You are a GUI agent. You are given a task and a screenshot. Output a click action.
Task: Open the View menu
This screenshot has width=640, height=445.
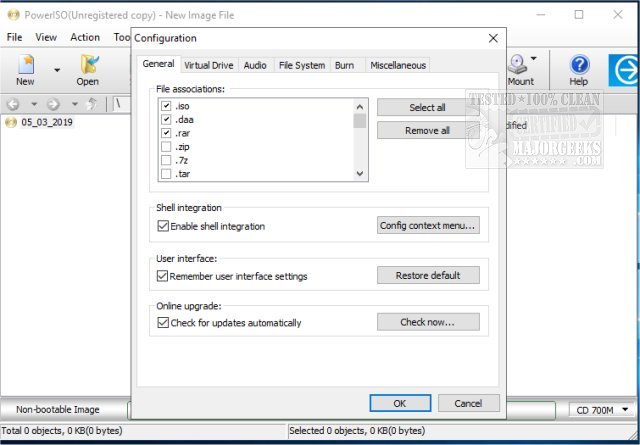point(46,37)
